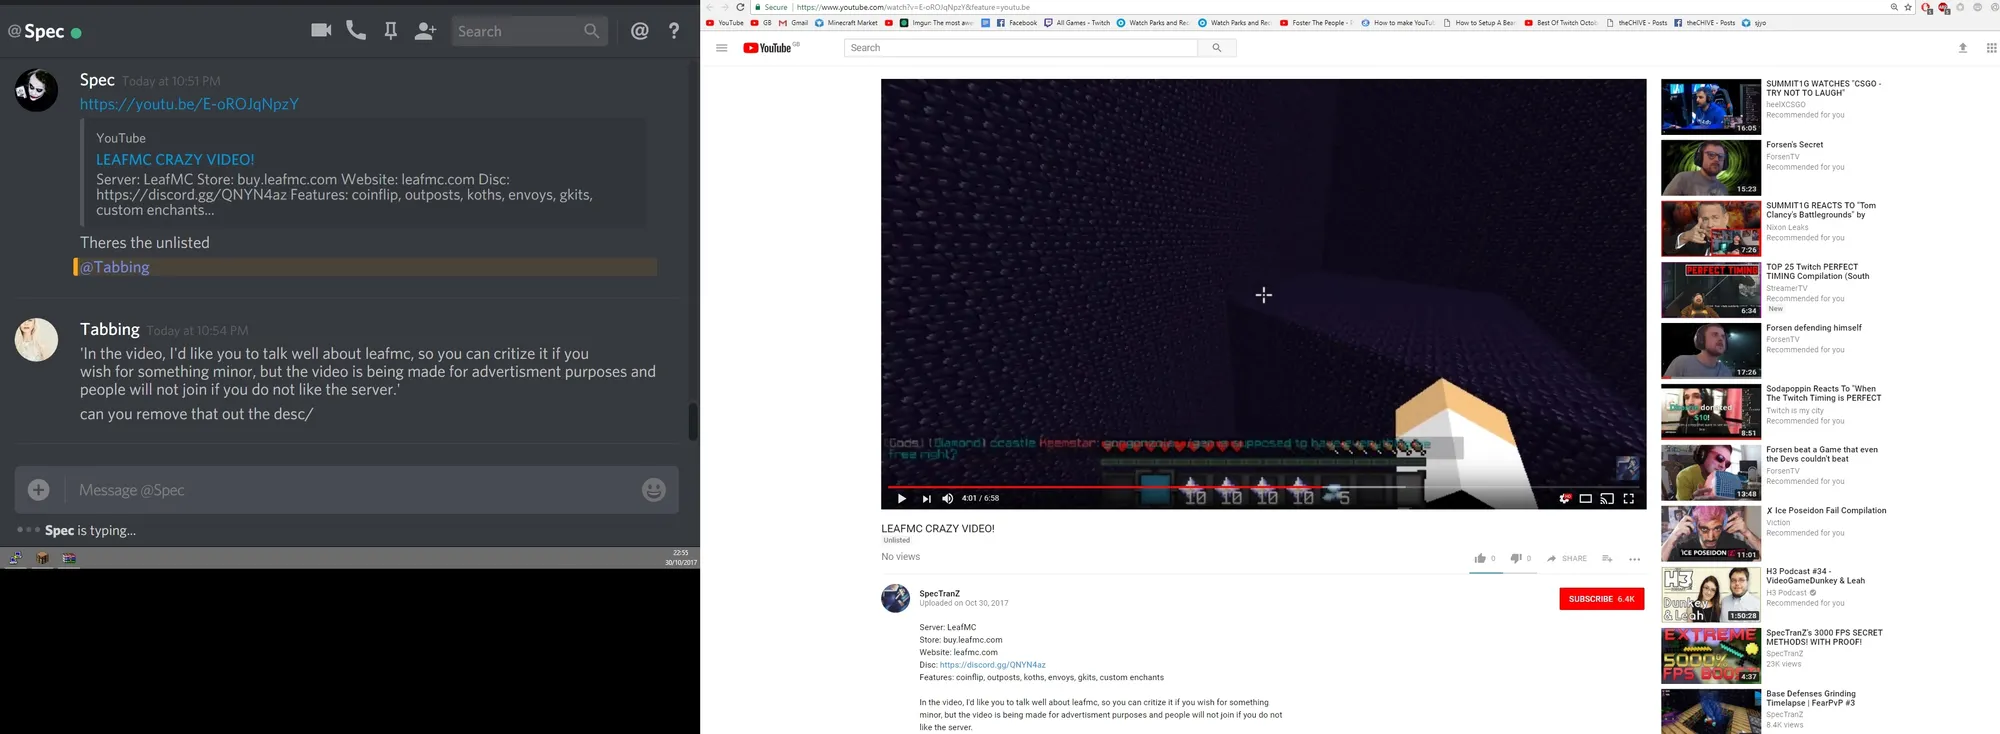Reload the YouTube page in the browser
This screenshot has width=2000, height=734.
741,7
